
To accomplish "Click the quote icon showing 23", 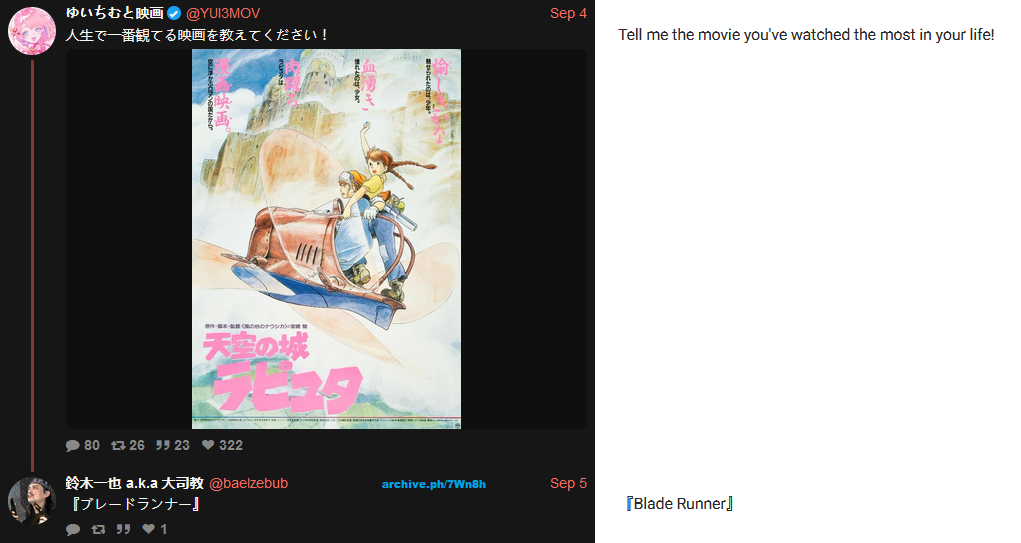I will click(163, 445).
